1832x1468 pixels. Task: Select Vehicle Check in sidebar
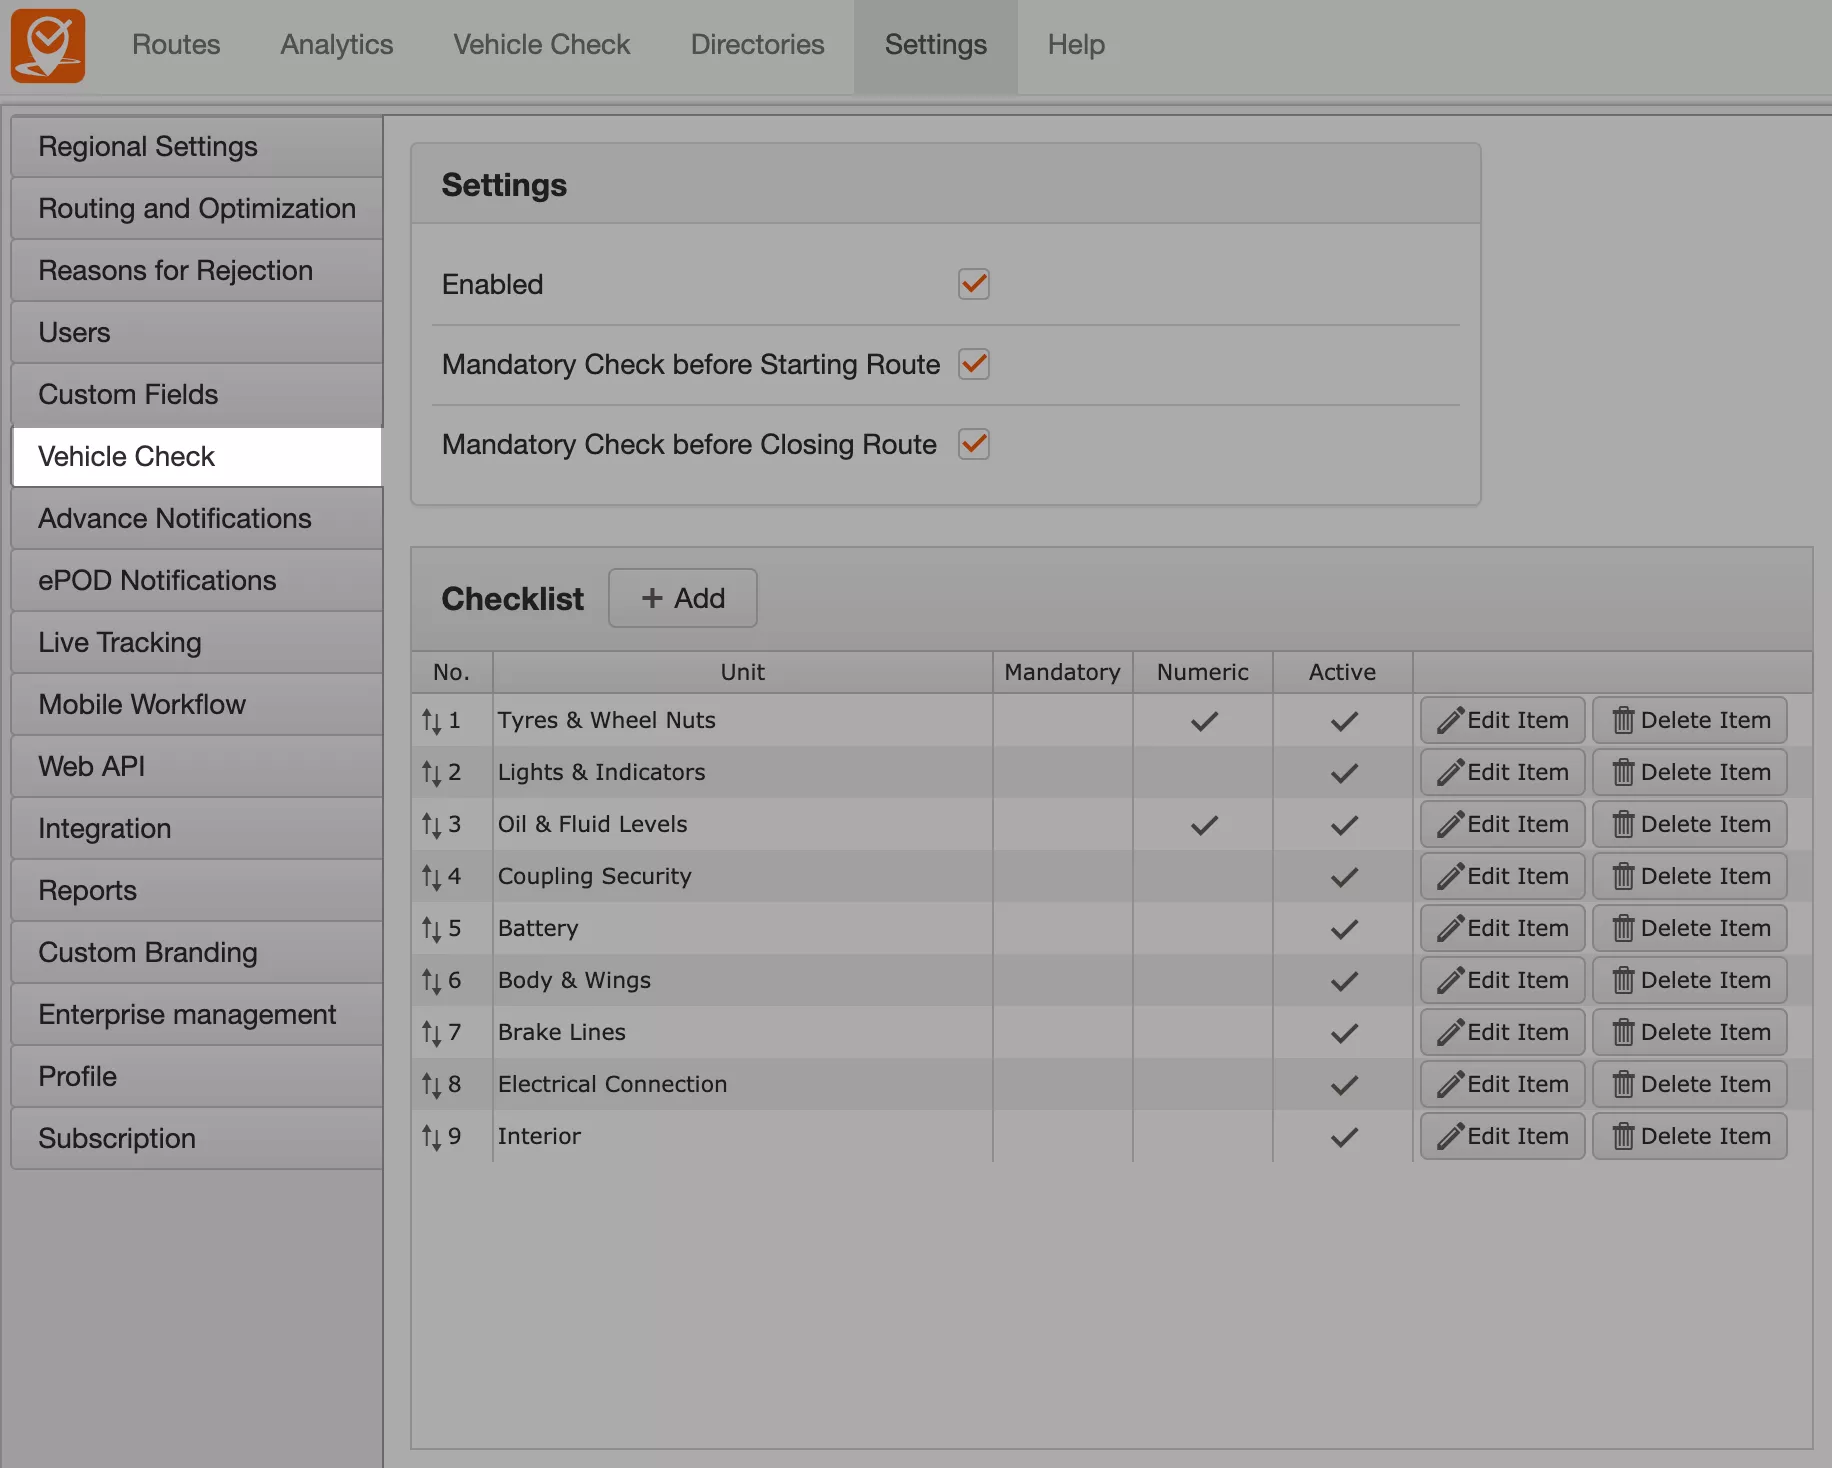(x=197, y=457)
